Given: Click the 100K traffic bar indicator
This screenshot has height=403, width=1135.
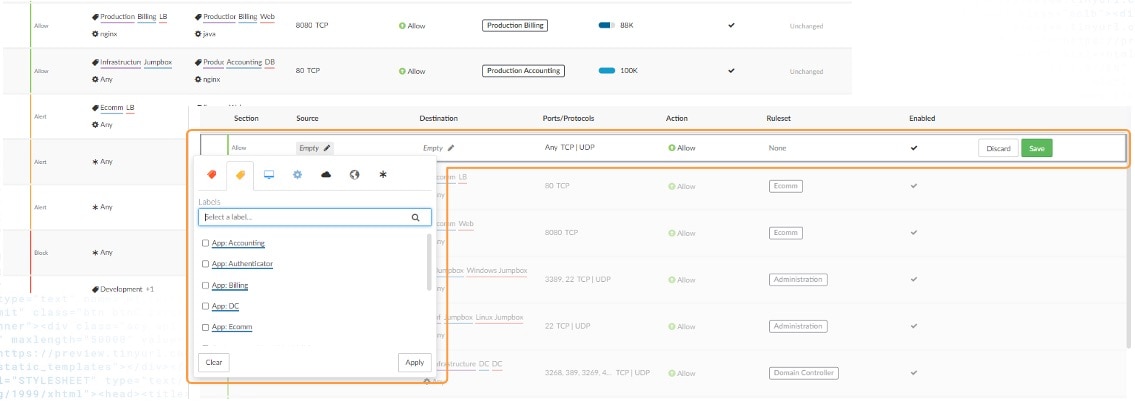Looking at the screenshot, I should coord(607,71).
